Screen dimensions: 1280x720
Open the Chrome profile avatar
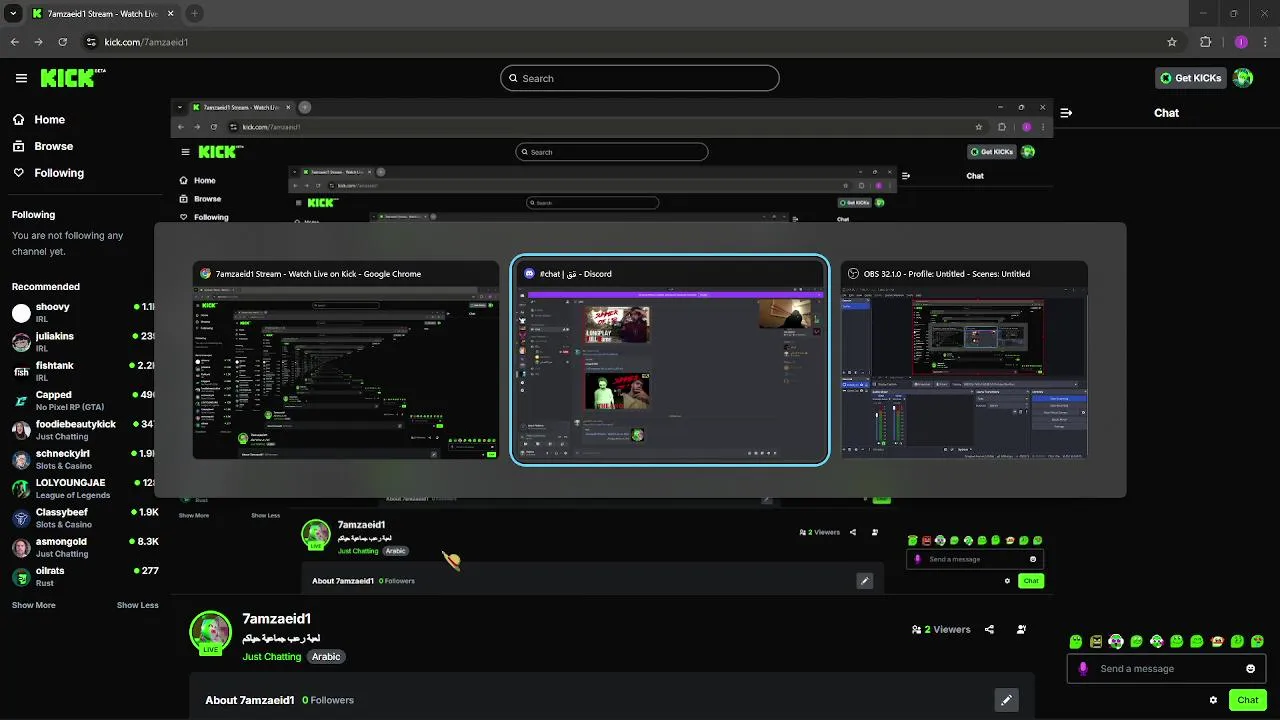point(1241,42)
